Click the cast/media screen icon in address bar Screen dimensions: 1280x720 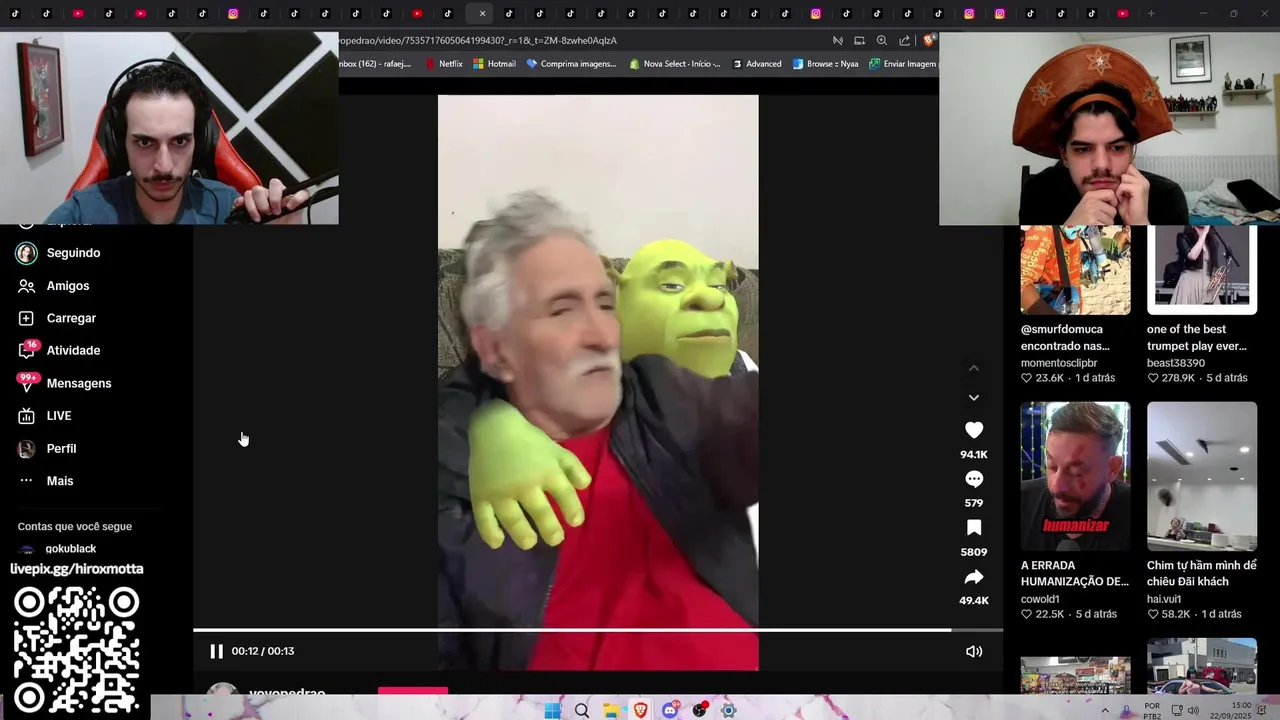point(859,41)
